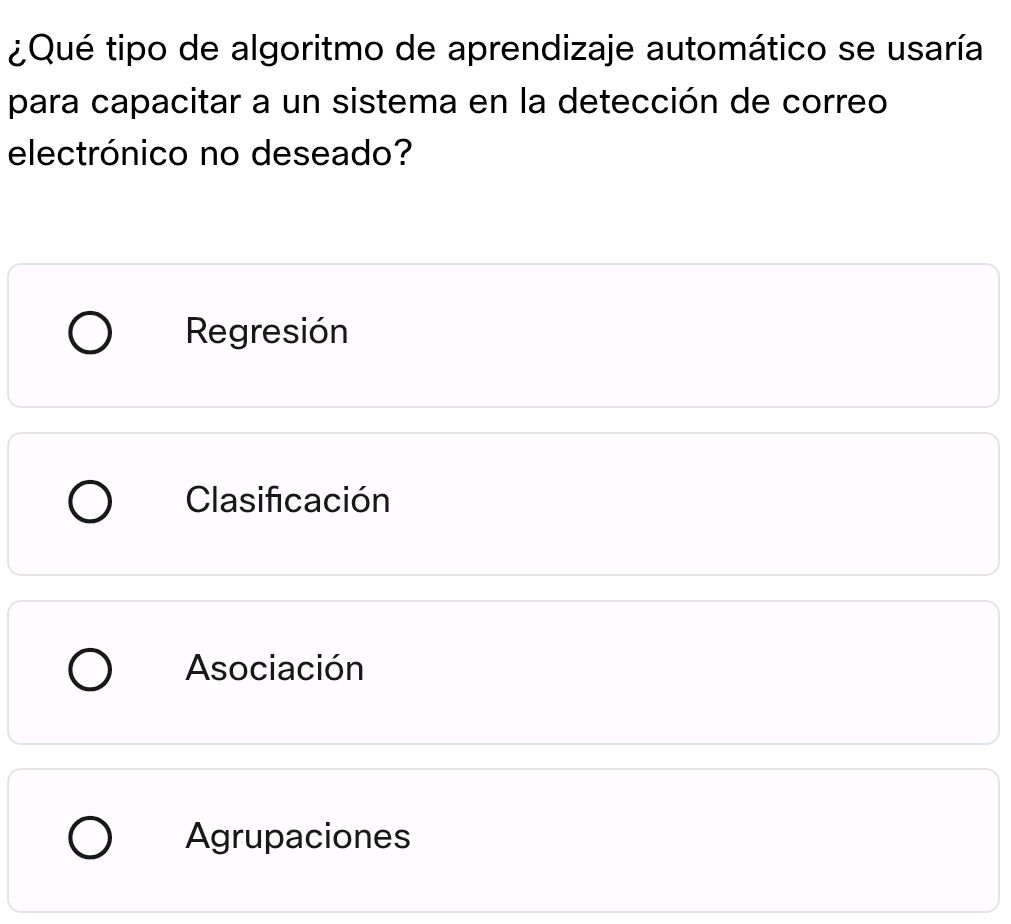Click the quiz question text
Viewport: 1011px width, 924px height.
point(495,100)
